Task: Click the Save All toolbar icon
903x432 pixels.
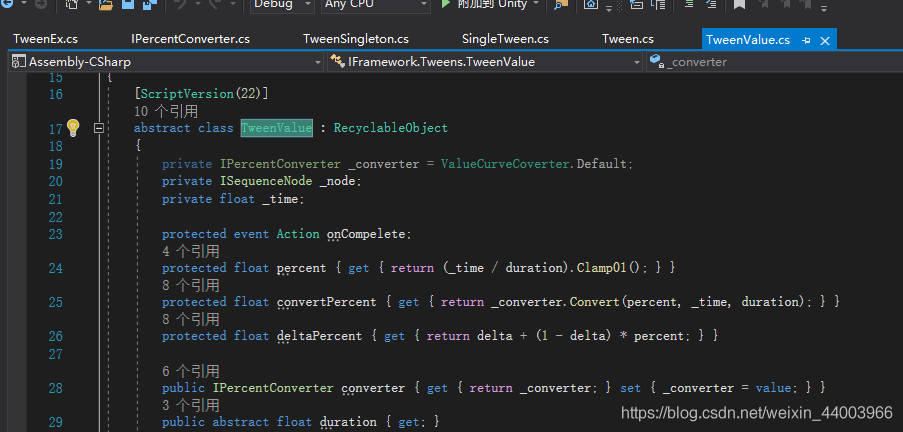Action: pyautogui.click(x=150, y=5)
